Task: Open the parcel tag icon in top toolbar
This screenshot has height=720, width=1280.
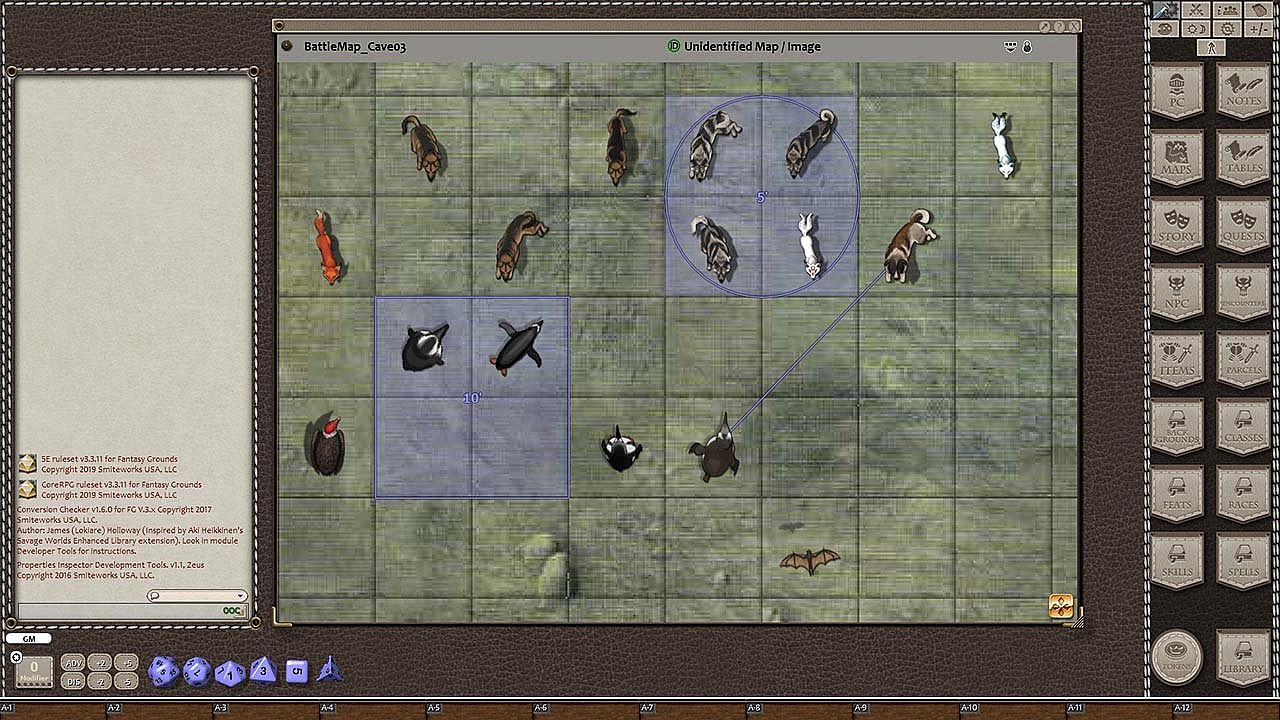Action: coord(1260,10)
